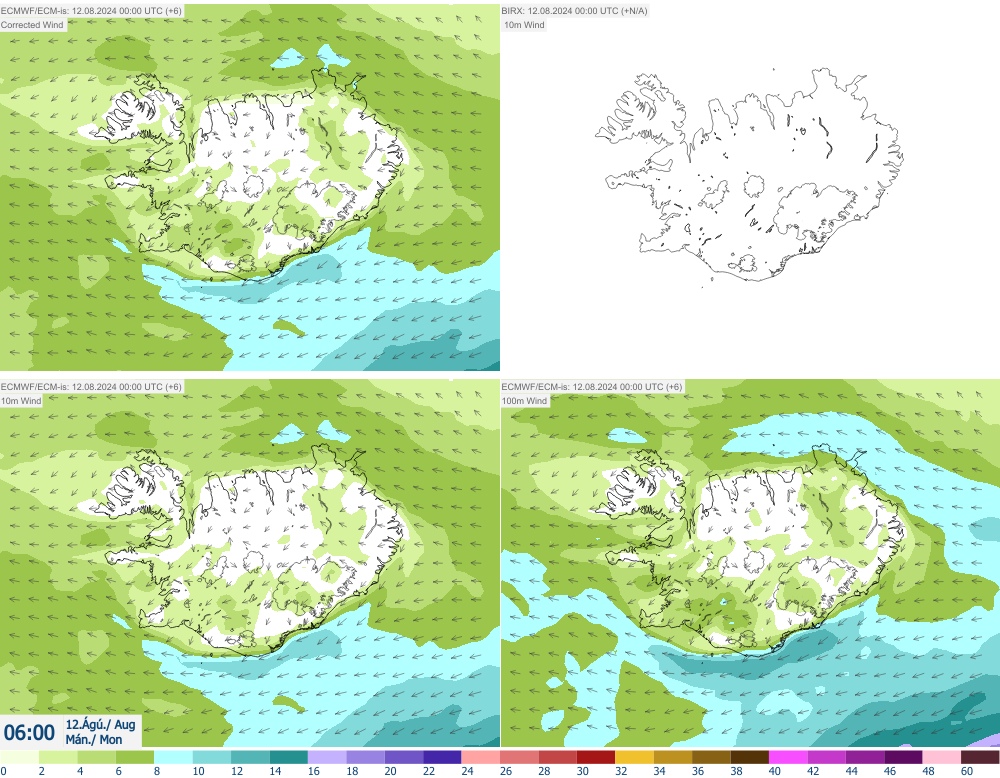Click the Mán./ Mon weekday text
1000x778 pixels.
pyautogui.click(x=94, y=739)
